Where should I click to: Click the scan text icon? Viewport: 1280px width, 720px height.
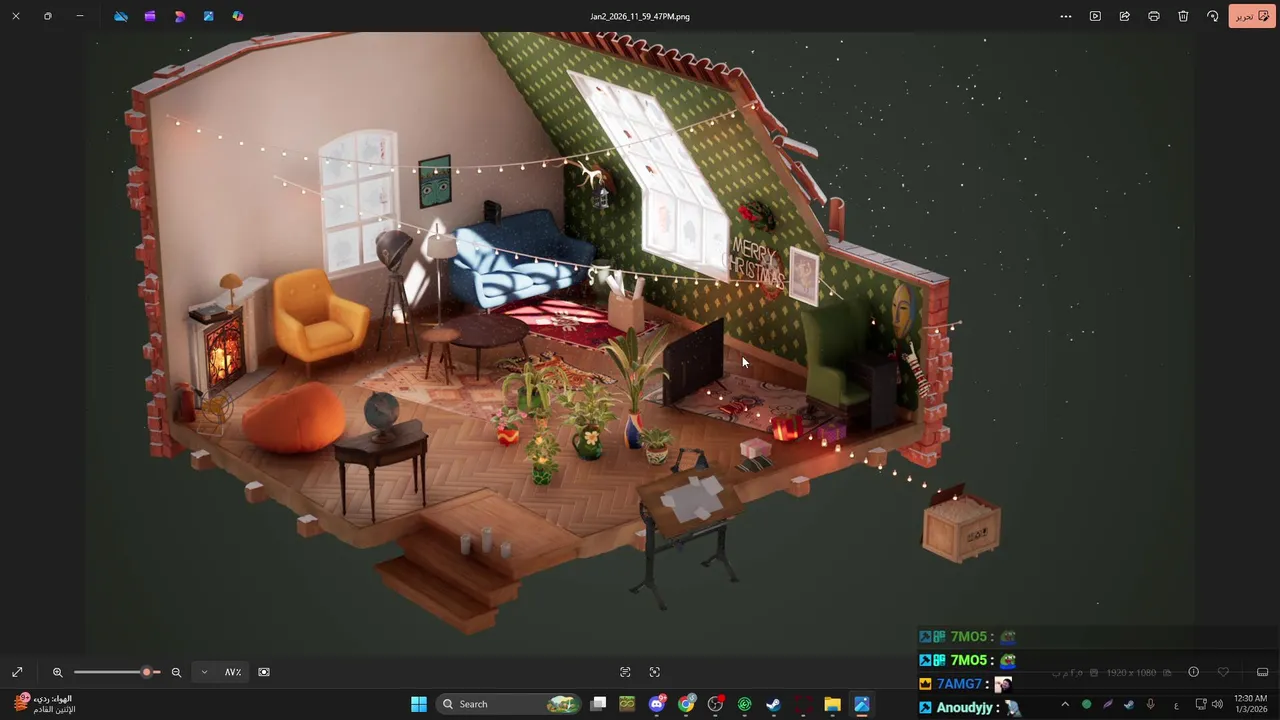[x=625, y=672]
